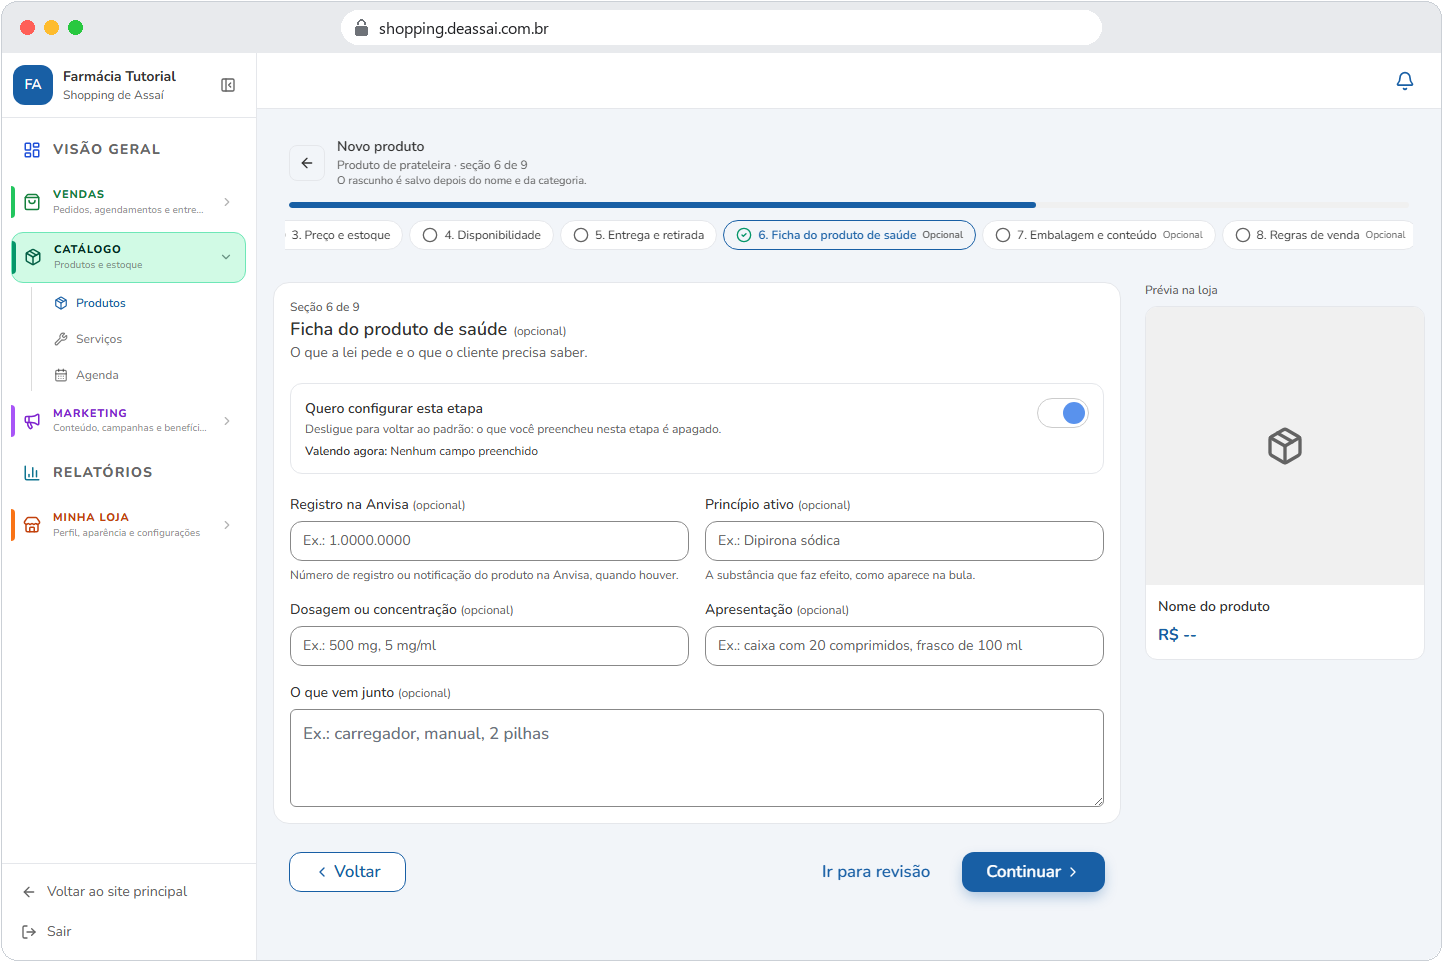Click the Visão Geral dashboard icon
This screenshot has width=1442, height=961.
(x=32, y=150)
